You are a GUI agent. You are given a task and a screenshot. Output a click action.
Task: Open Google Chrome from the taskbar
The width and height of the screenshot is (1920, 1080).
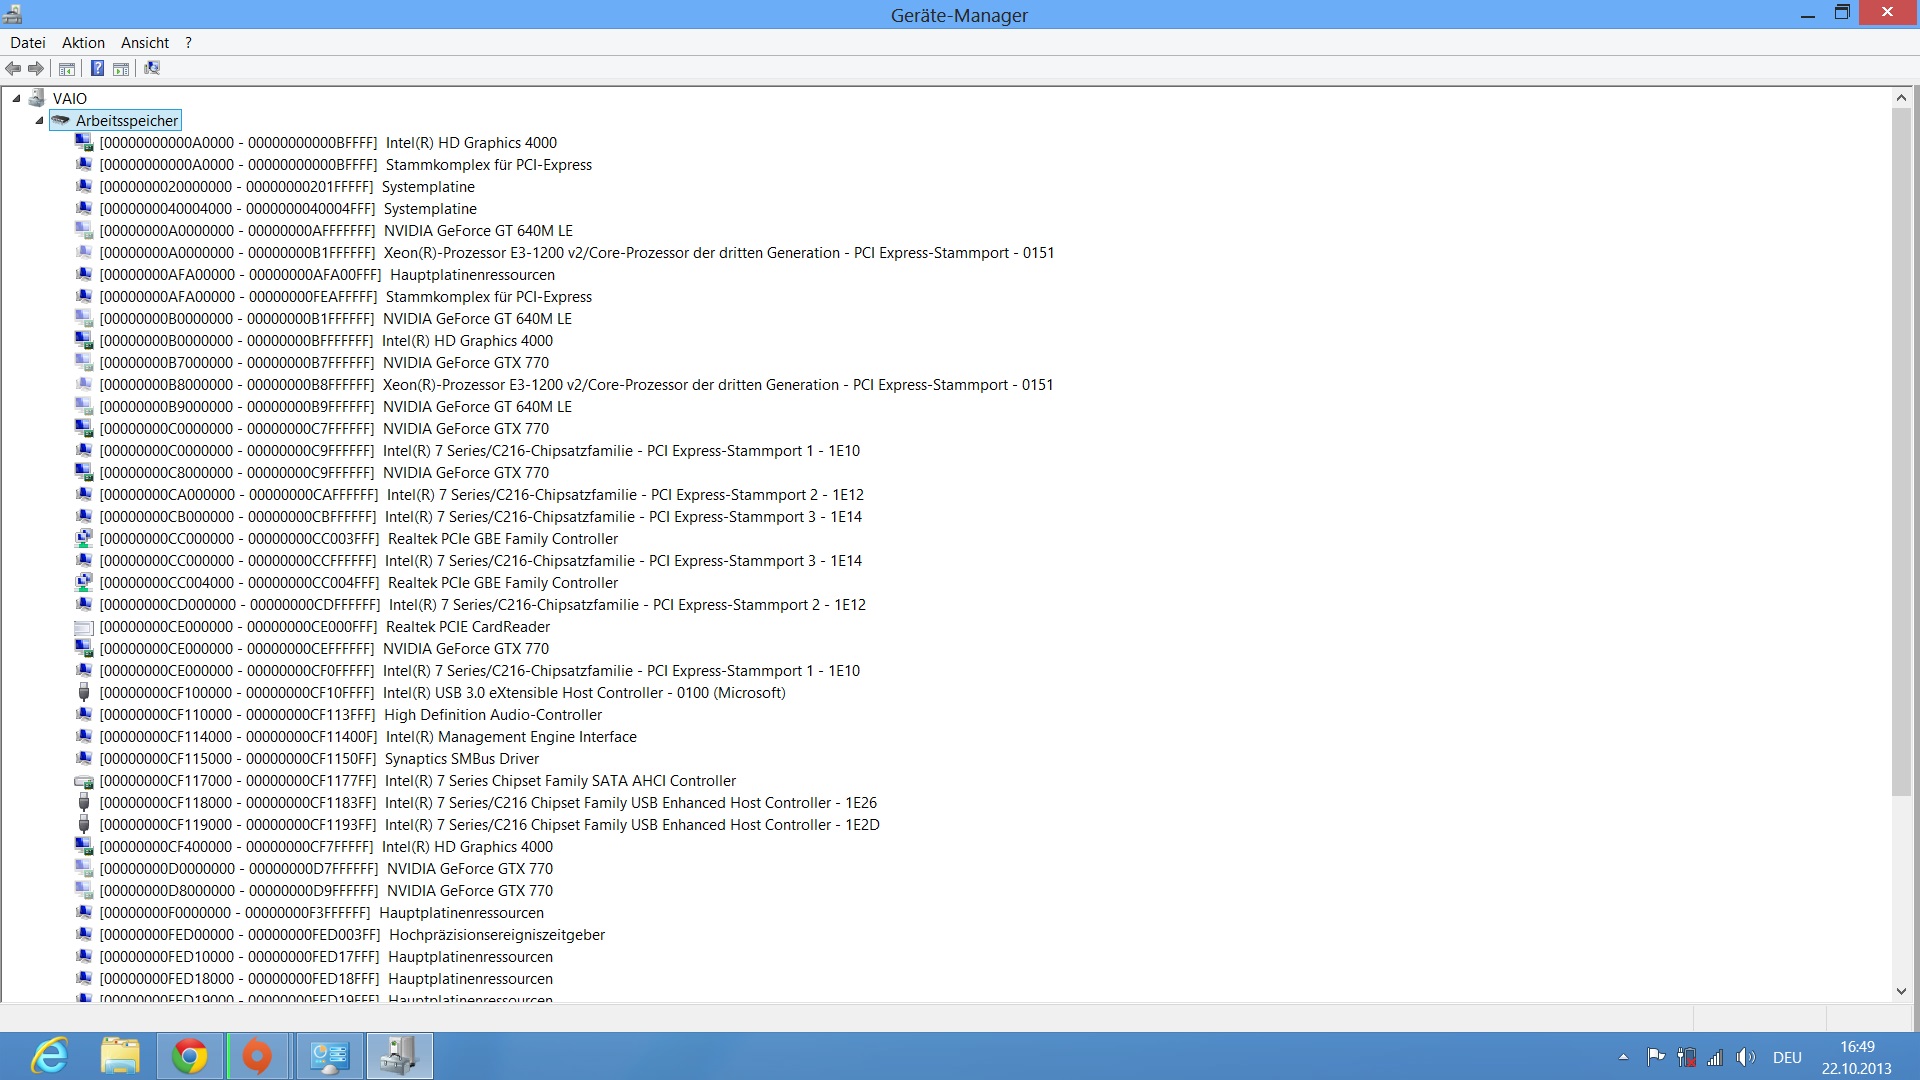(x=190, y=1056)
